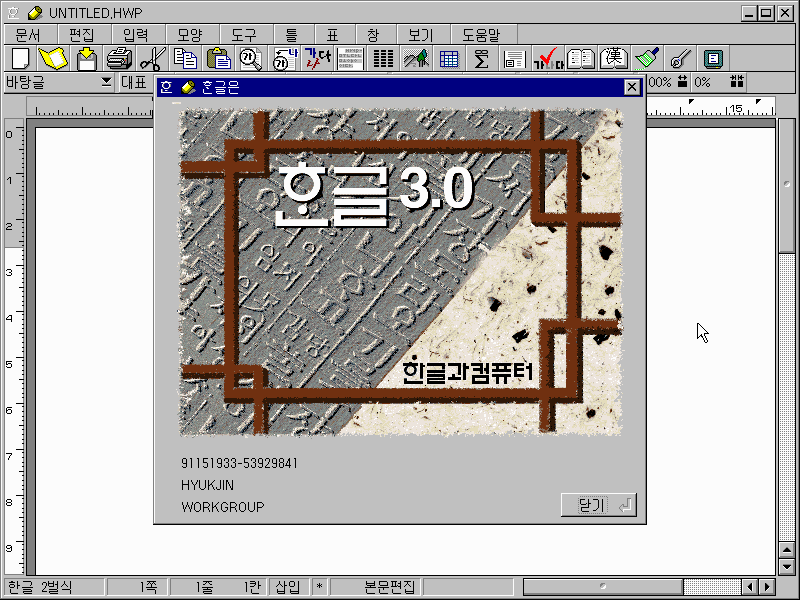This screenshot has height=600, width=800.
Task: Insert table with the blue grid icon
Action: [x=449, y=59]
